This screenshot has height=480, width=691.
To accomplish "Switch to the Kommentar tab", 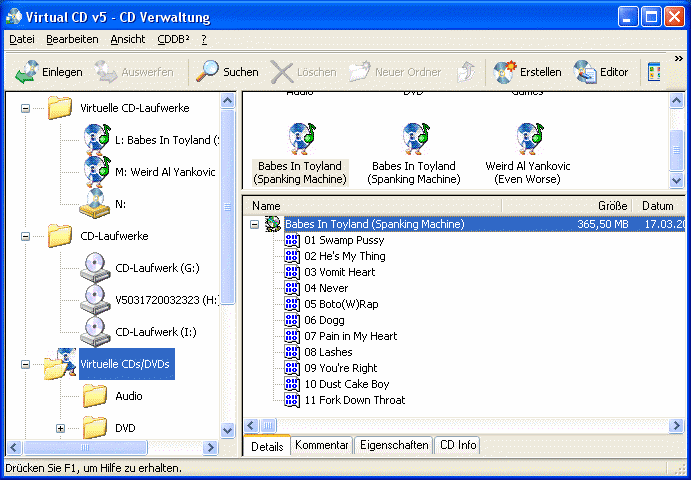I will [x=322, y=445].
